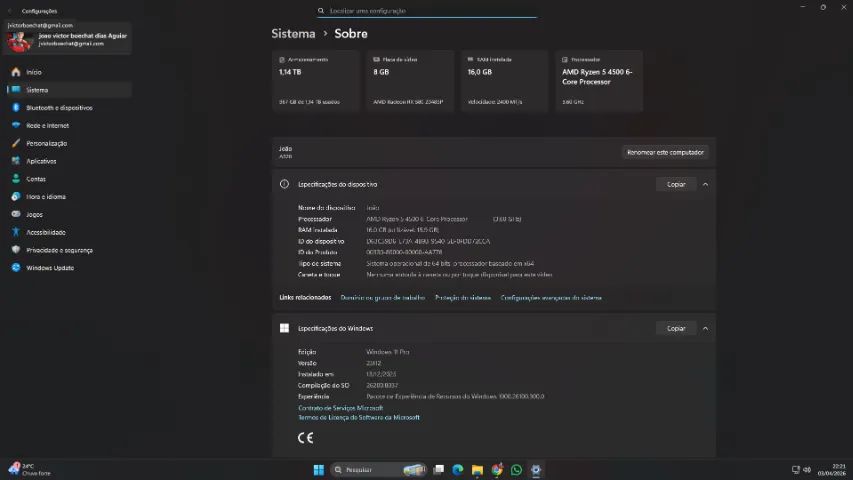
Task: Go to Privacidade e segurança menu item
Action: tap(60, 250)
